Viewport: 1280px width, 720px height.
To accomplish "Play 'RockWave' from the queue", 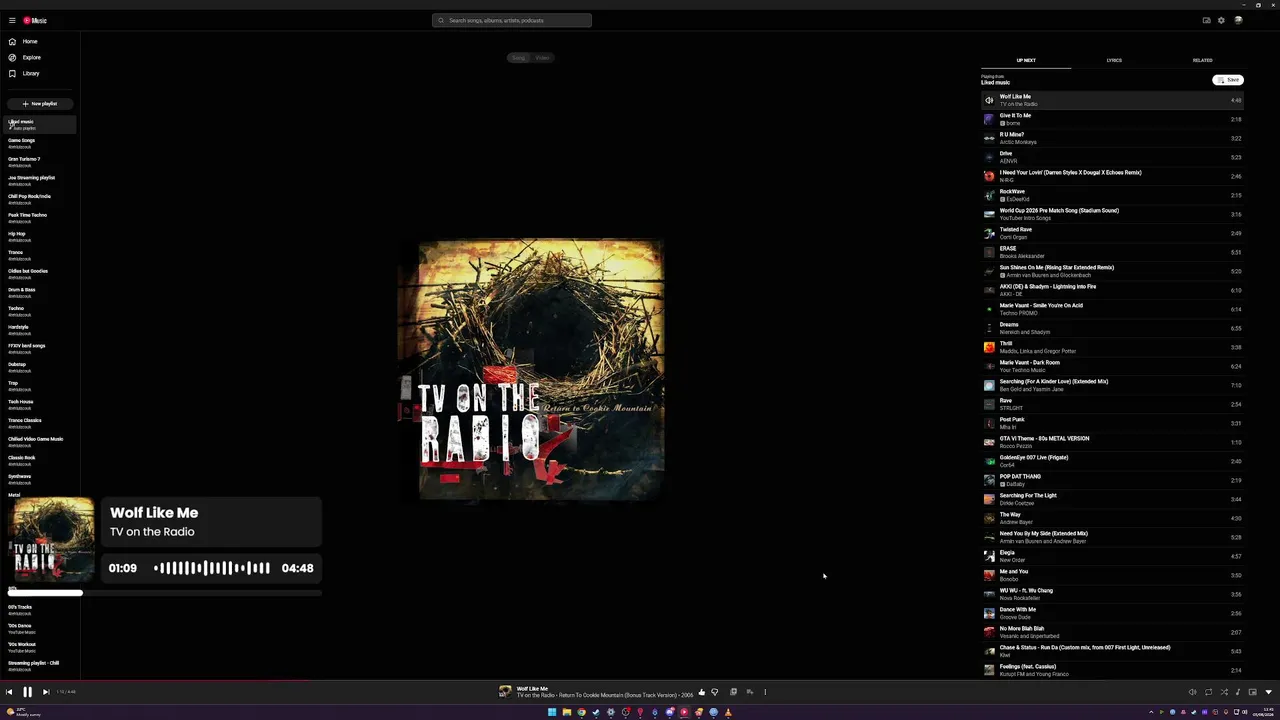I will point(1113,195).
